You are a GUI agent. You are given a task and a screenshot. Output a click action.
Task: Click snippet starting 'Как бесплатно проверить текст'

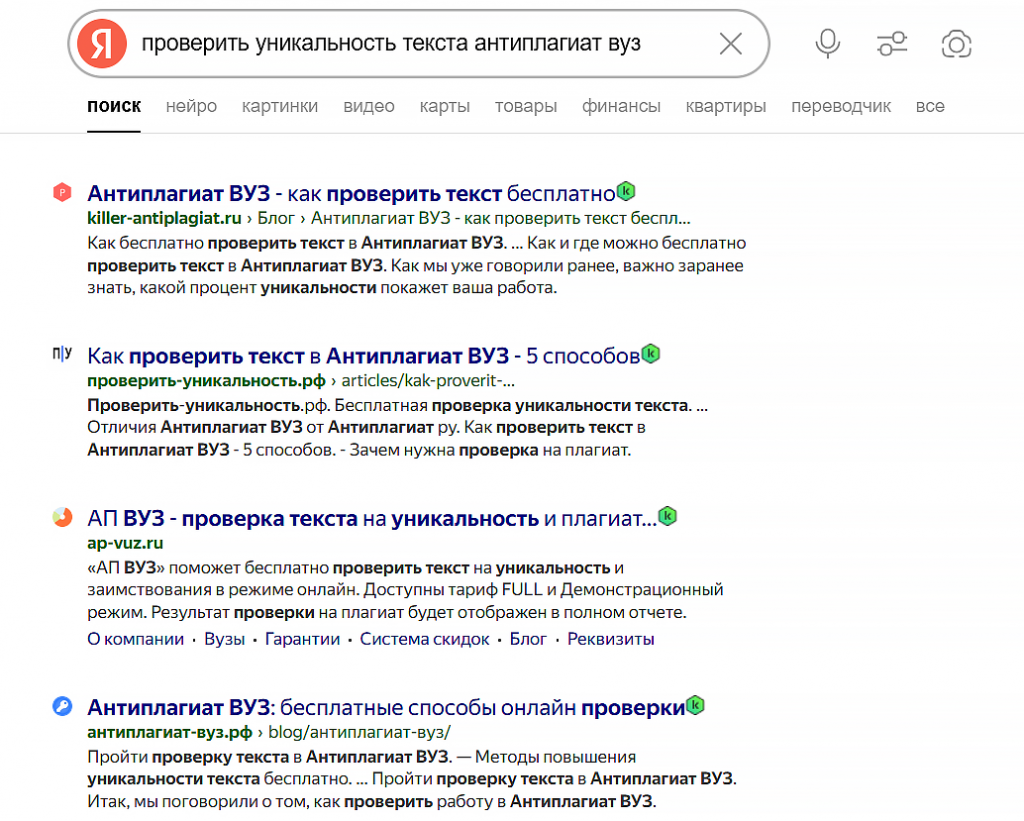(x=417, y=265)
